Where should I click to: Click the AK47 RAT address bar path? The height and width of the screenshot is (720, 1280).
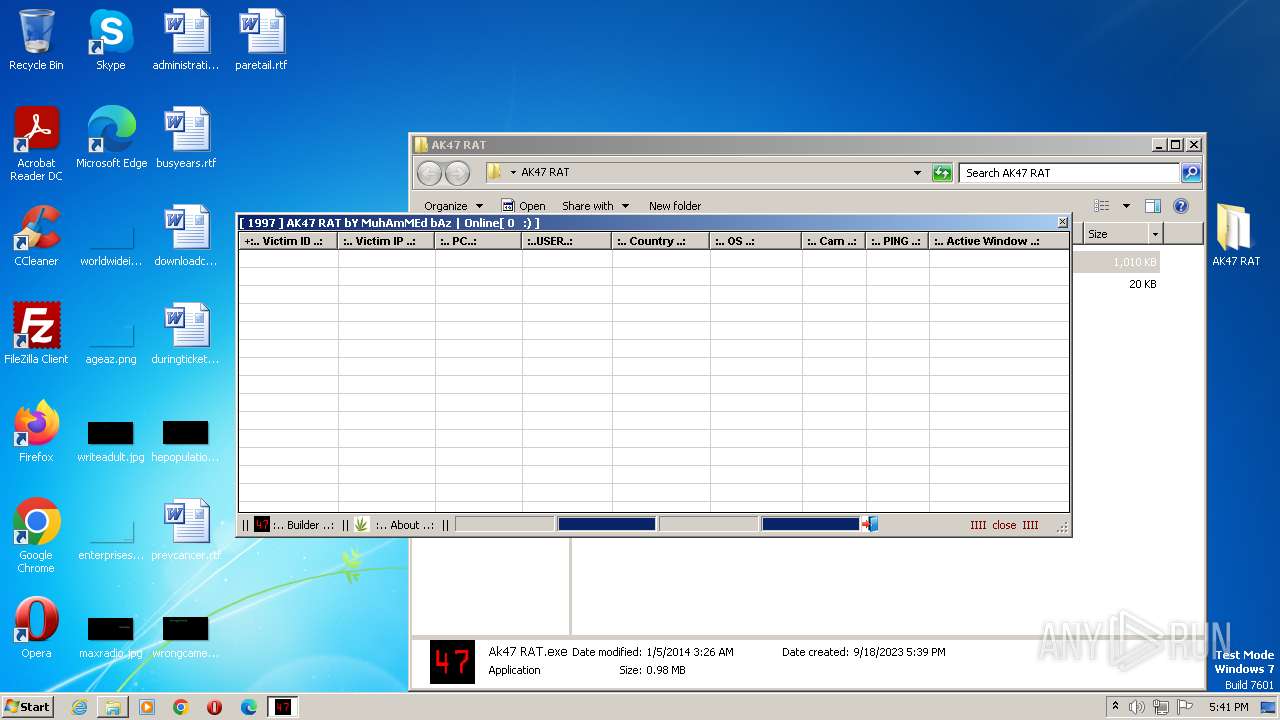(x=545, y=172)
